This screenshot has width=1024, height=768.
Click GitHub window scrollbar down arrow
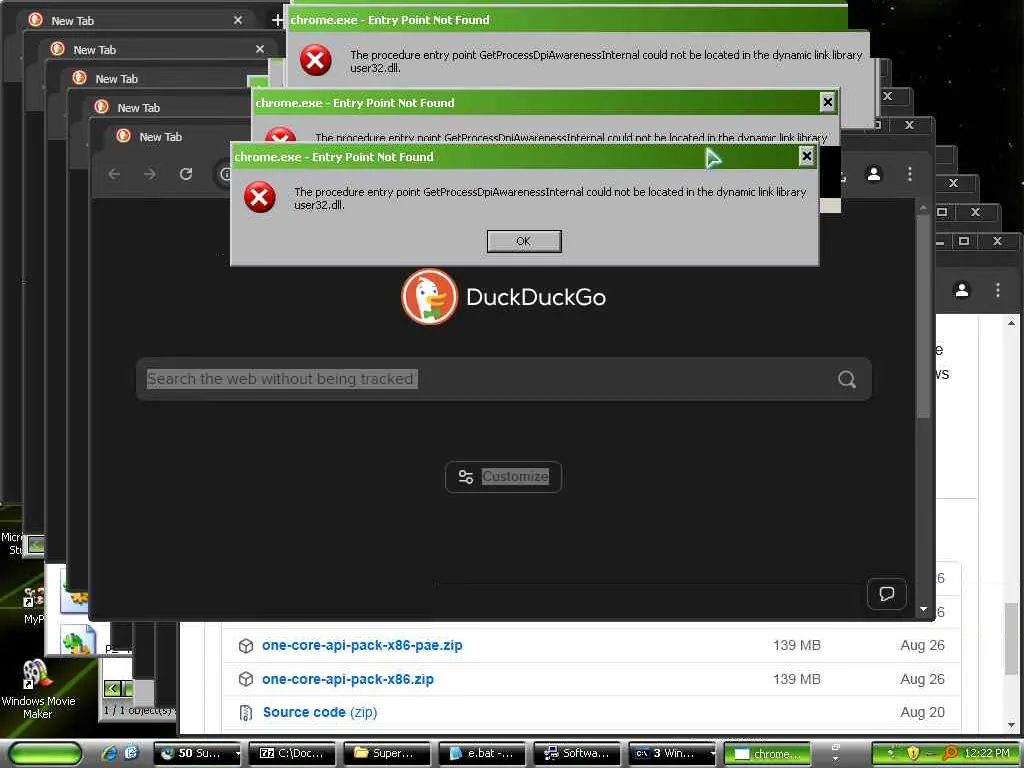pyautogui.click(x=1011, y=725)
